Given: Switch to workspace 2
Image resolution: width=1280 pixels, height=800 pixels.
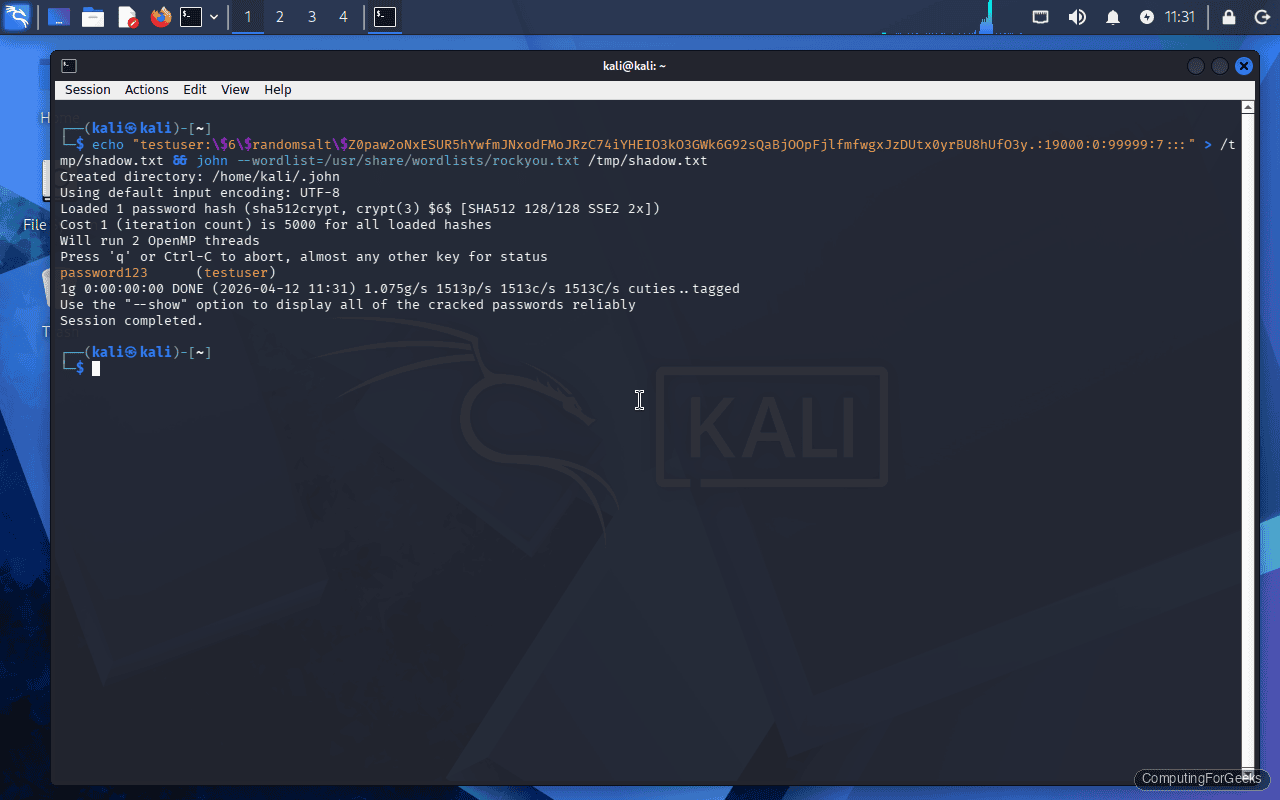Looking at the screenshot, I should coord(279,17).
